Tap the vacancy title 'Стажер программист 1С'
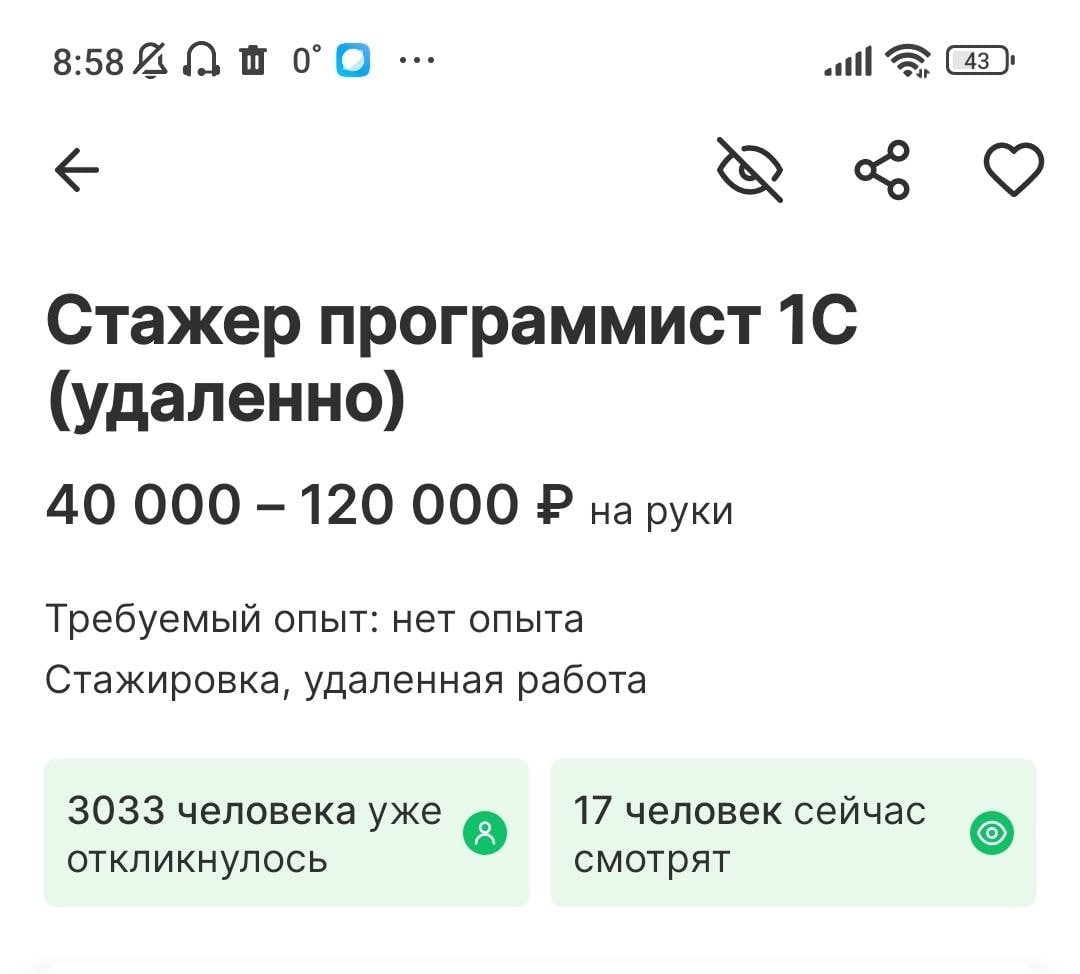 [x=451, y=322]
